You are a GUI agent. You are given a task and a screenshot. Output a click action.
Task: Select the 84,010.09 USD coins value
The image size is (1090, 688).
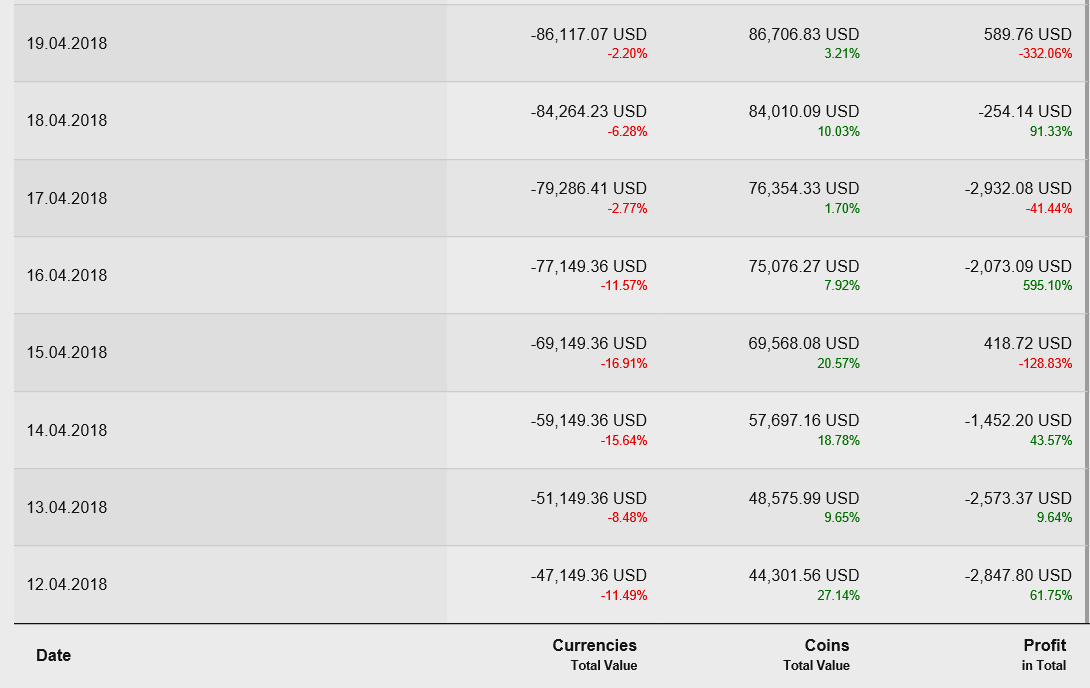[x=803, y=111]
